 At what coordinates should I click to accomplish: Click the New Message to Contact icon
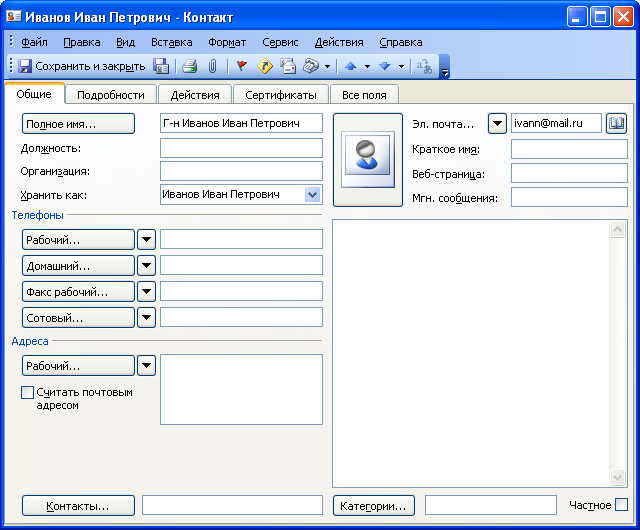(288, 66)
